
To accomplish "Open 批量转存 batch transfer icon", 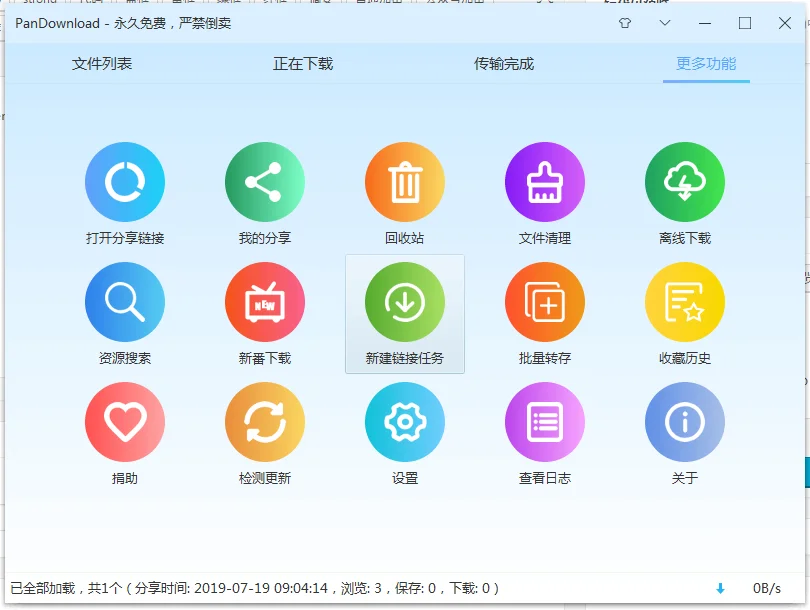I will 544,302.
